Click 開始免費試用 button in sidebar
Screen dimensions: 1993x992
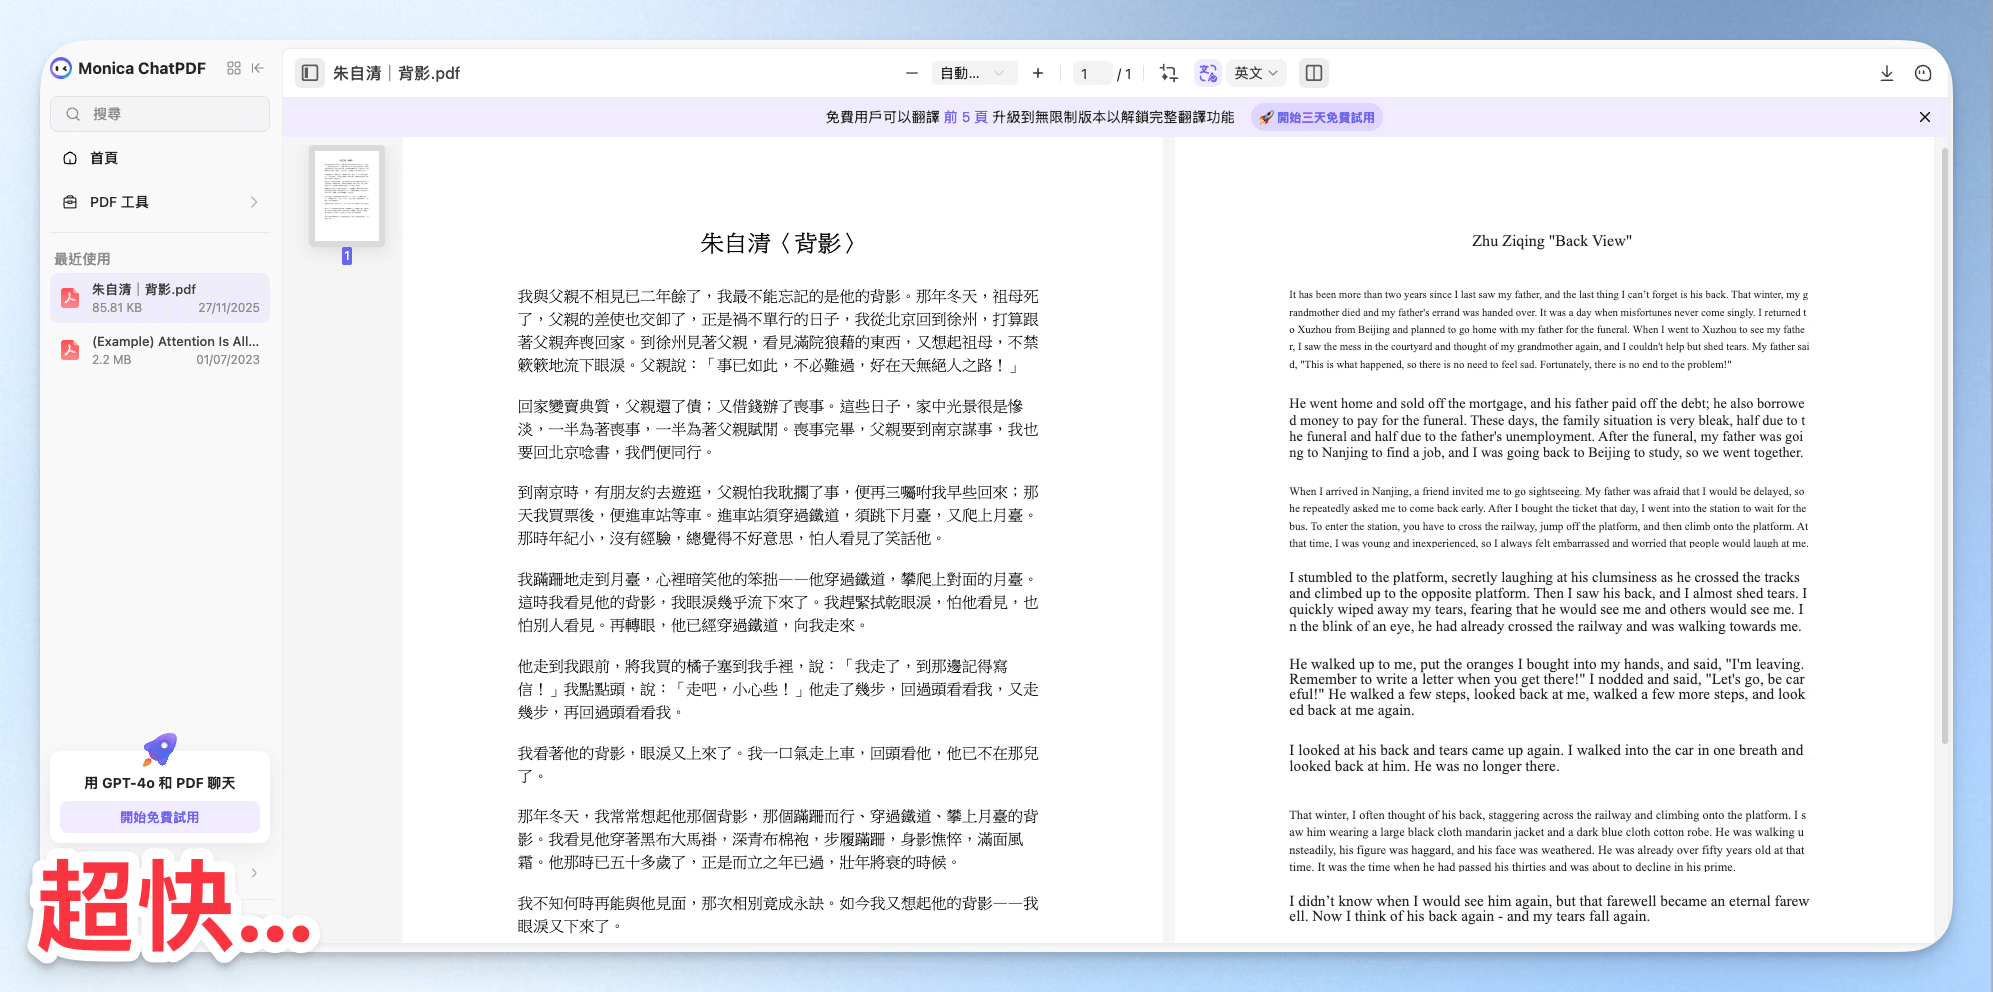tap(160, 817)
